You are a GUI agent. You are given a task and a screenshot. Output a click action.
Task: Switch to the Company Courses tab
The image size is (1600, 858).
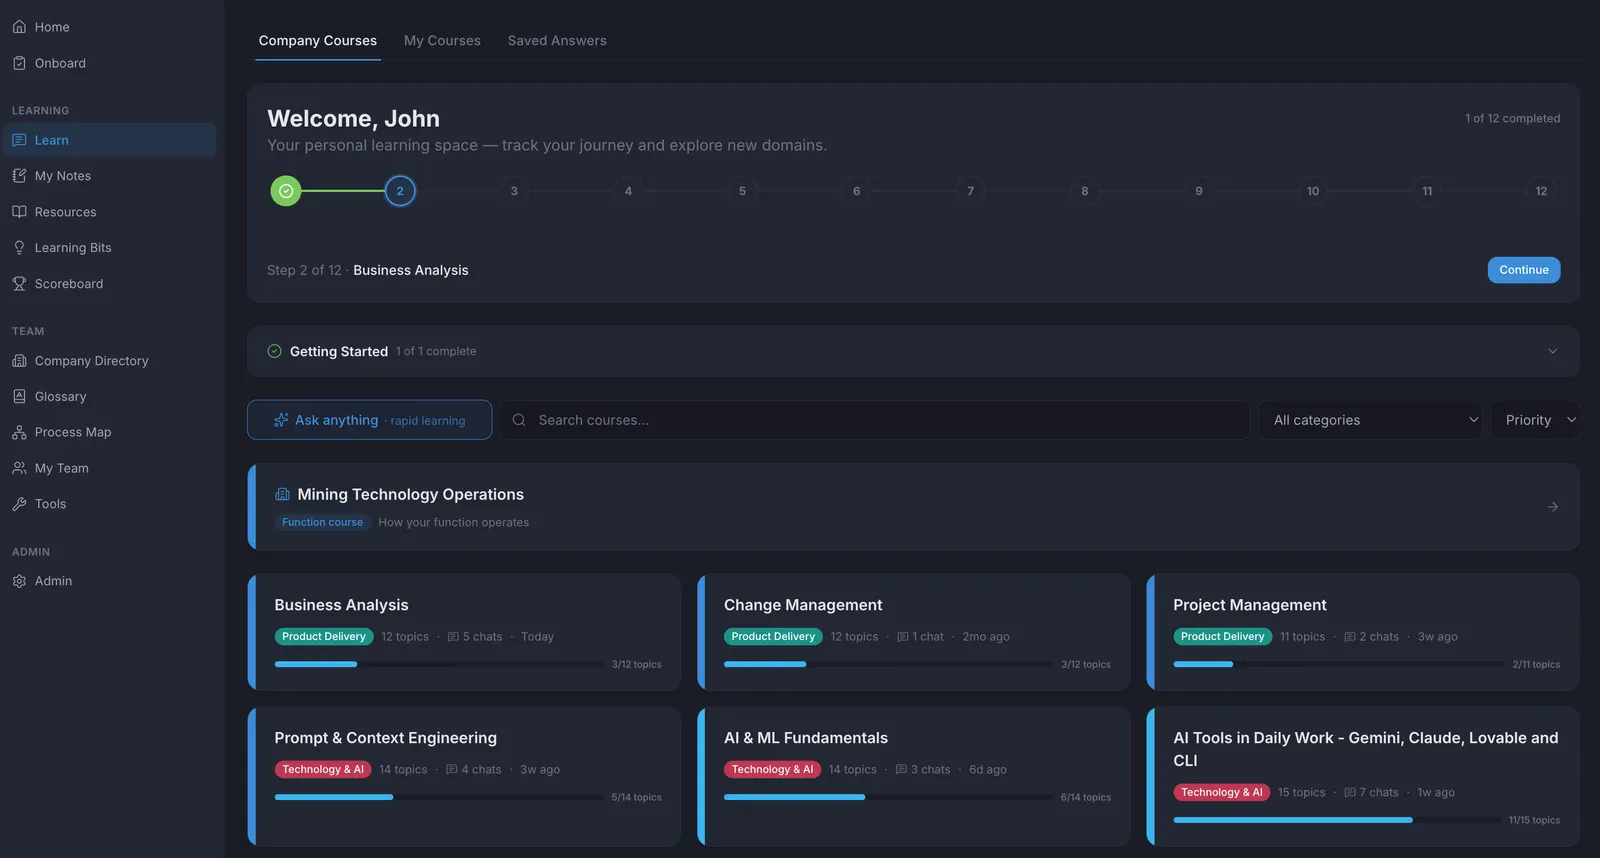coord(318,41)
